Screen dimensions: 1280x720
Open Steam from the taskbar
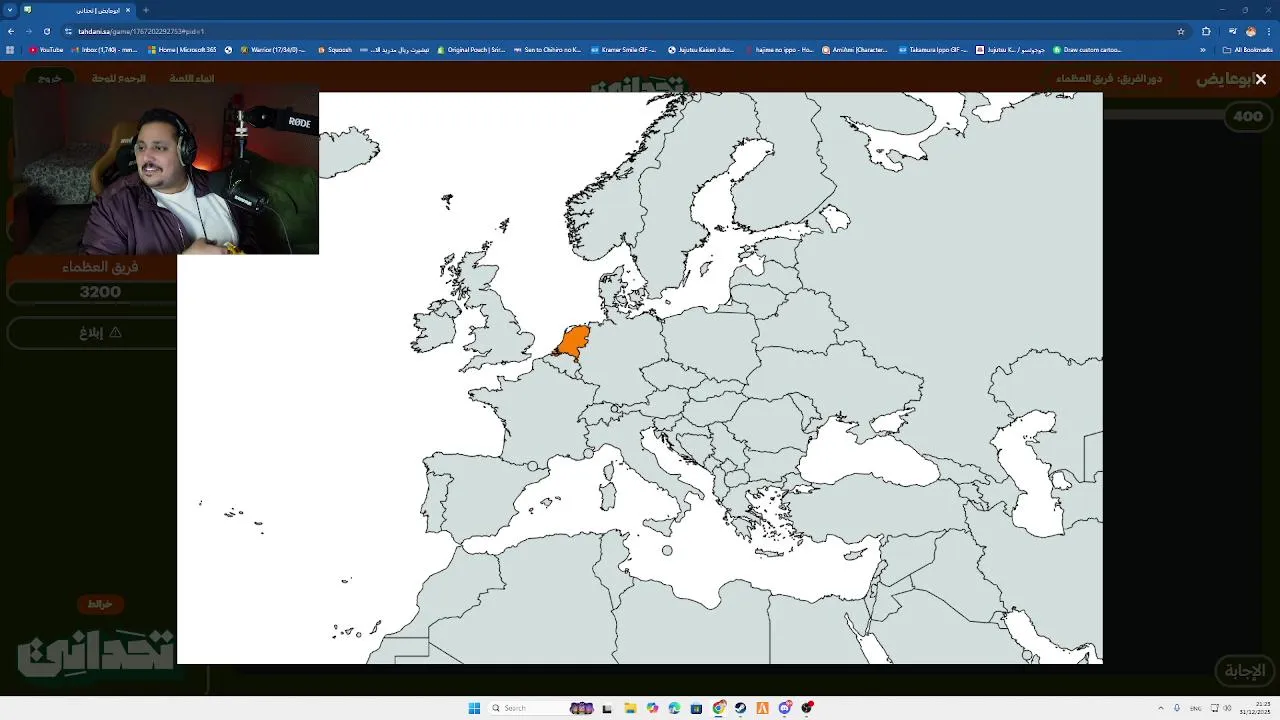740,708
